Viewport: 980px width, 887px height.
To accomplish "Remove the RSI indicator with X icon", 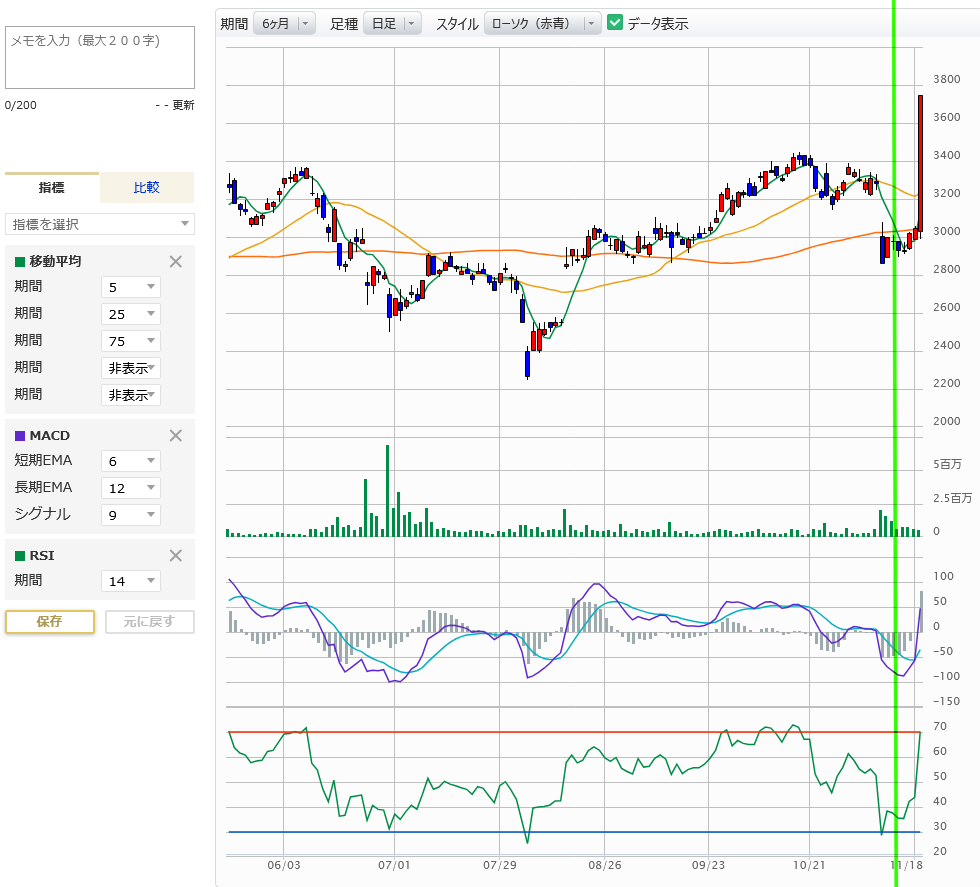I will [175, 556].
